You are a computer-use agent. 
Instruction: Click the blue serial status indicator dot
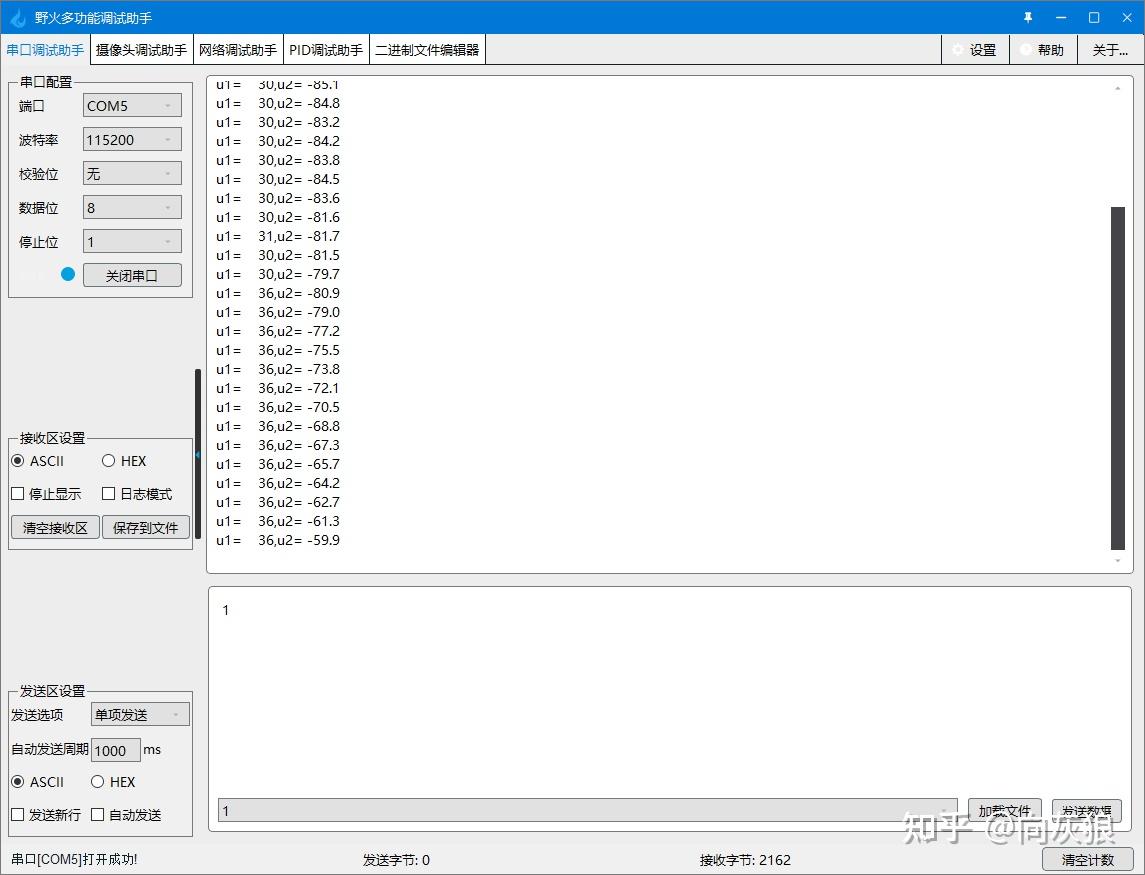pos(67,273)
